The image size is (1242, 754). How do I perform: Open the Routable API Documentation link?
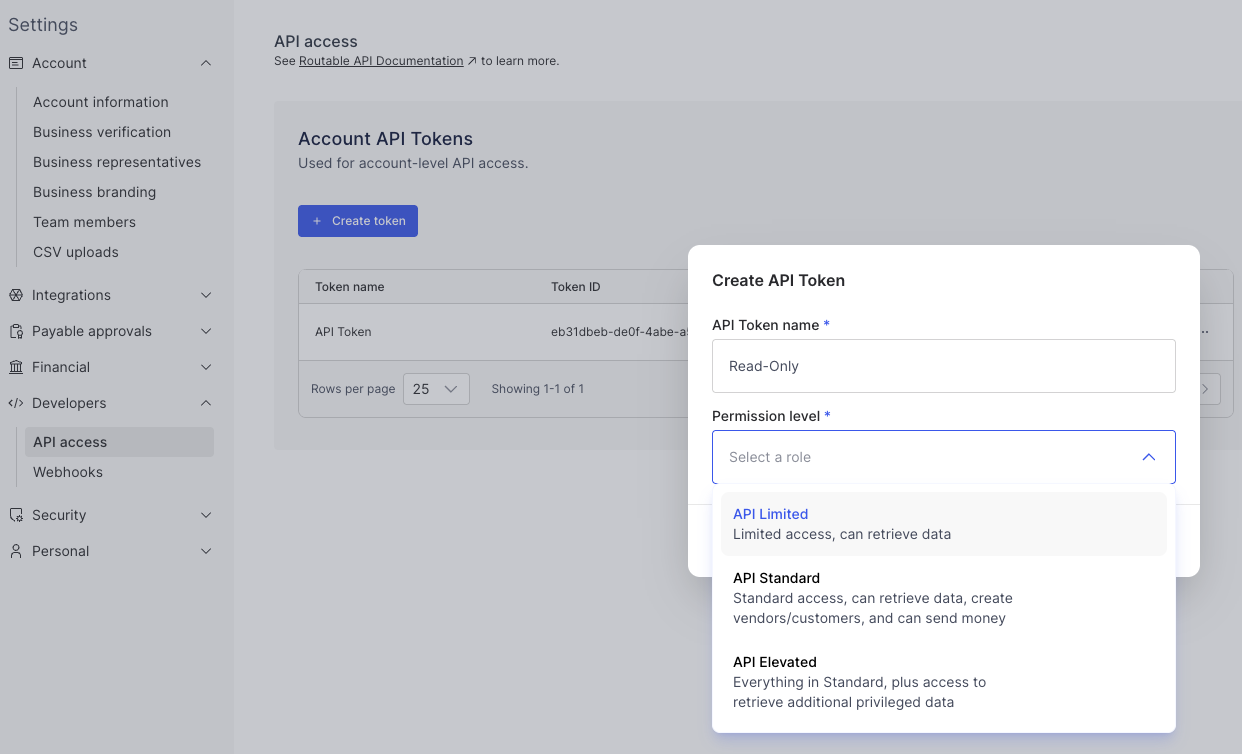pyautogui.click(x=381, y=61)
